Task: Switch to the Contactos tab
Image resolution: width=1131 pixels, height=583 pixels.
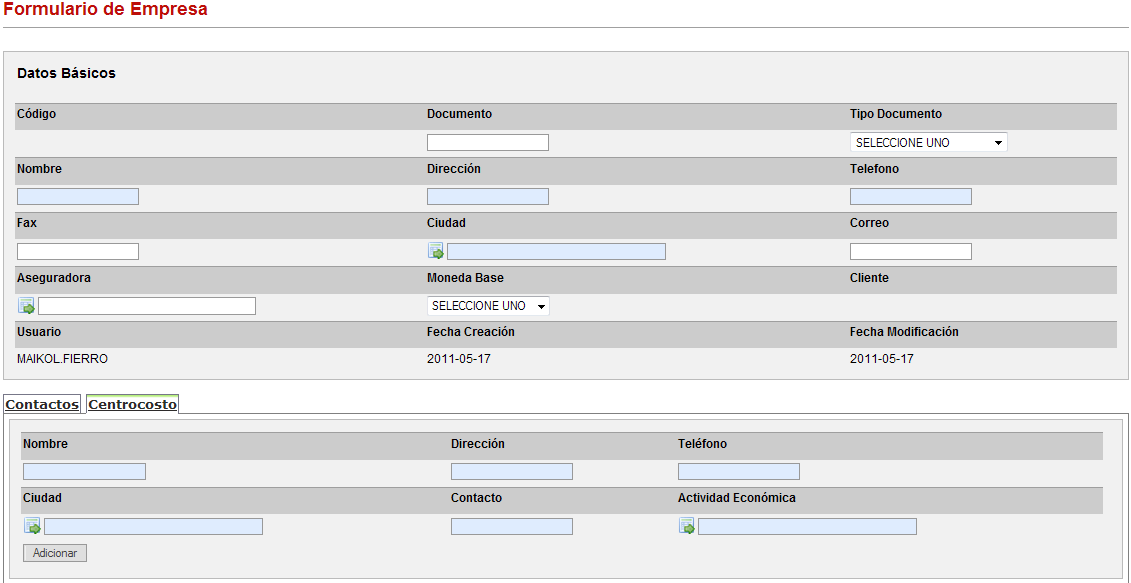Action: (x=42, y=405)
